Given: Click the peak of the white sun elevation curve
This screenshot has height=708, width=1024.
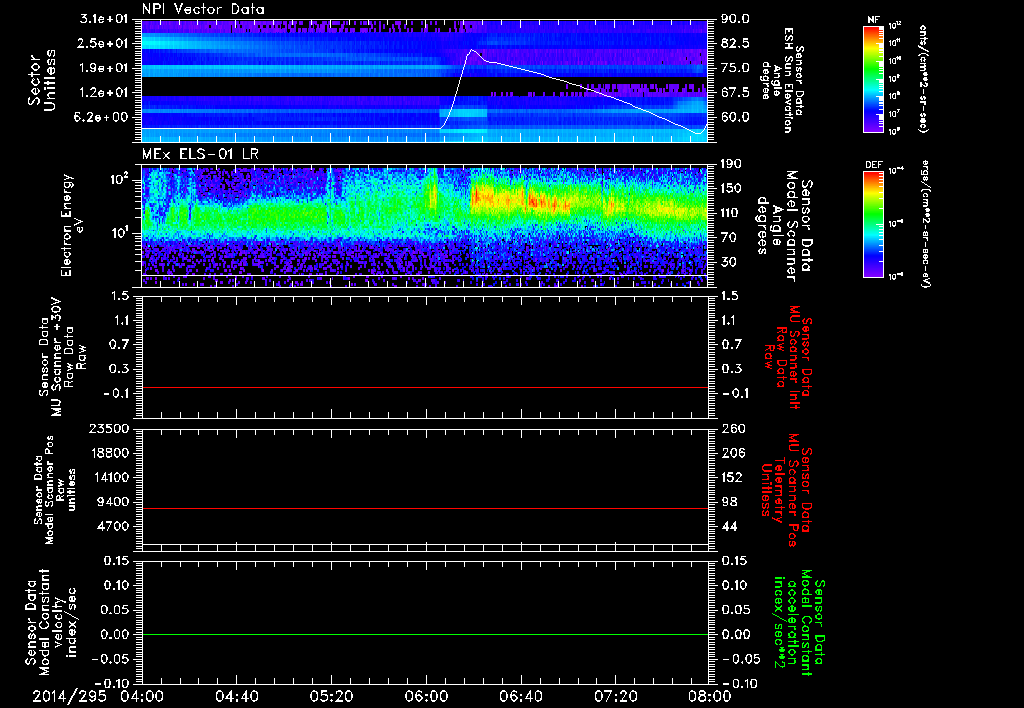Looking at the screenshot, I should pos(471,49).
